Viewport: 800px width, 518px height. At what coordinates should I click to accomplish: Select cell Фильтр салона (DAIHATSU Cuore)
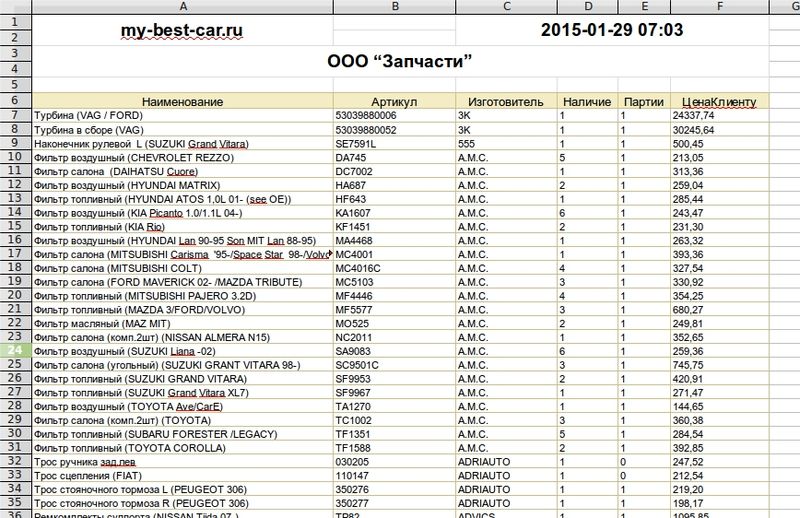183,171
